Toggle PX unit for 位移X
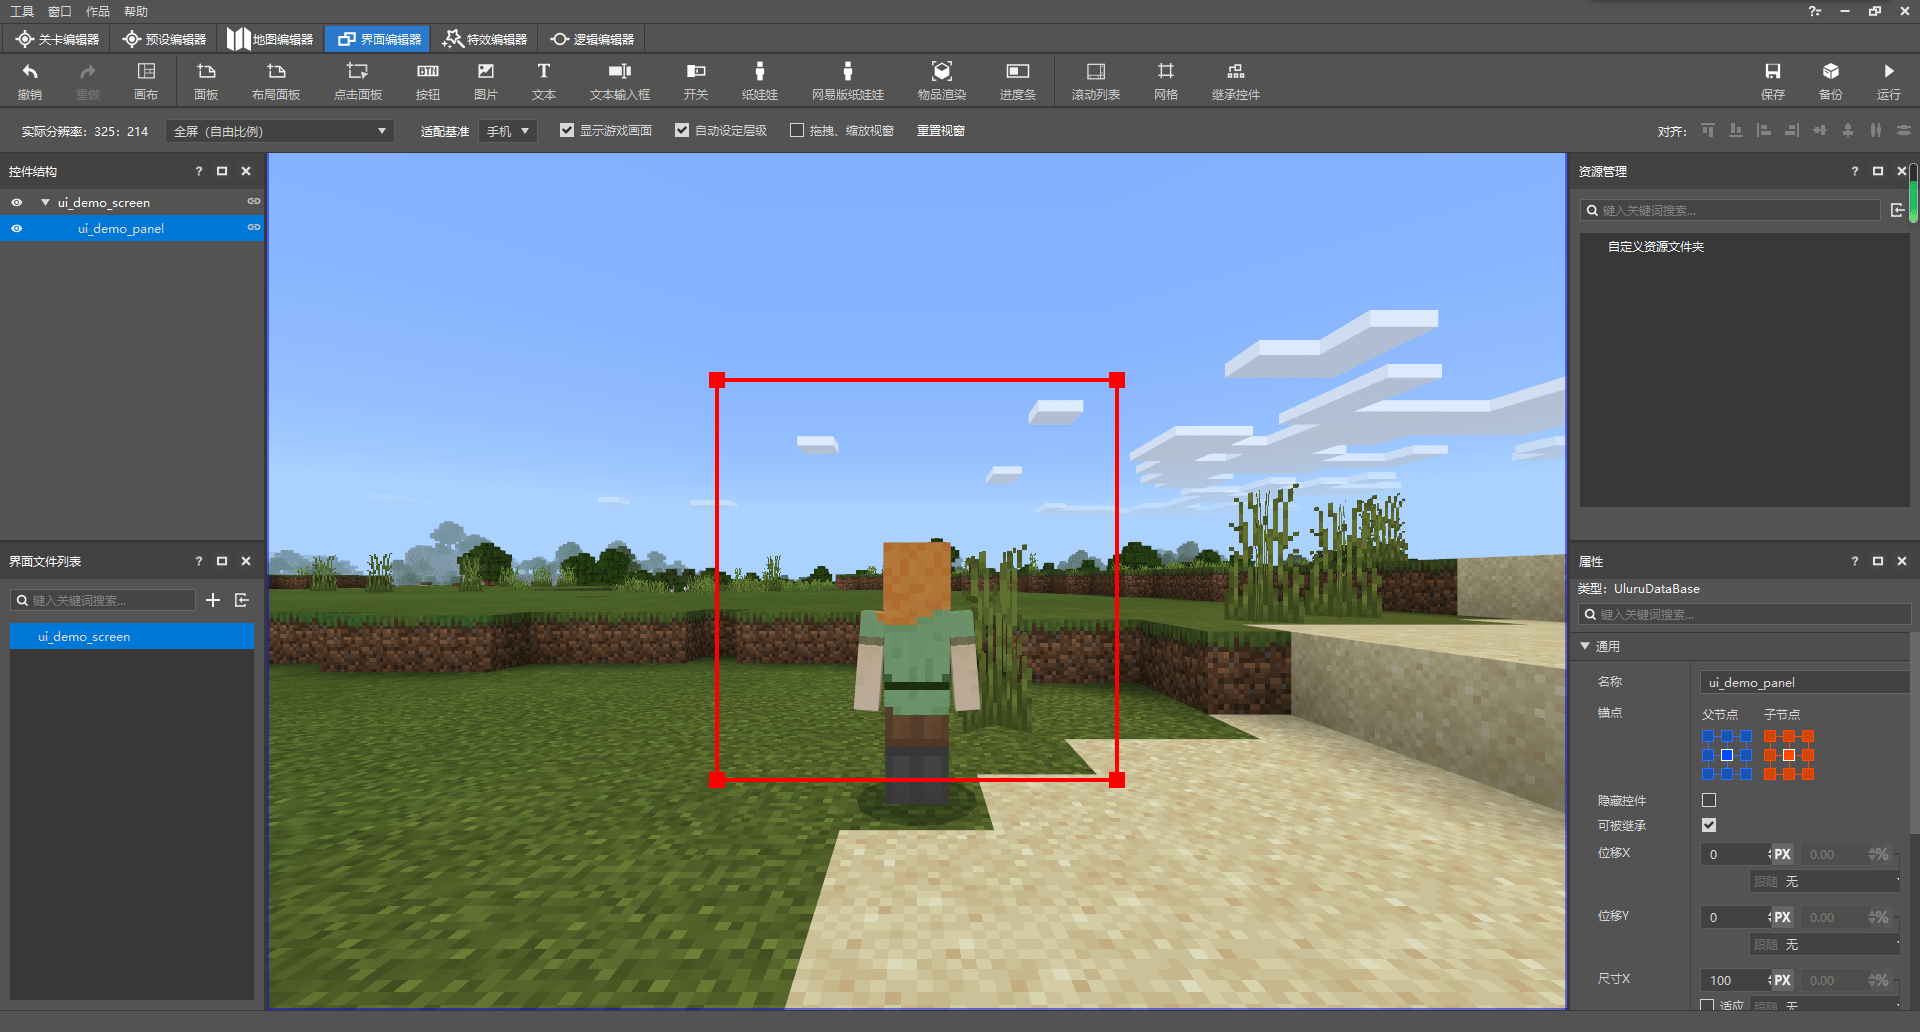 [1782, 854]
